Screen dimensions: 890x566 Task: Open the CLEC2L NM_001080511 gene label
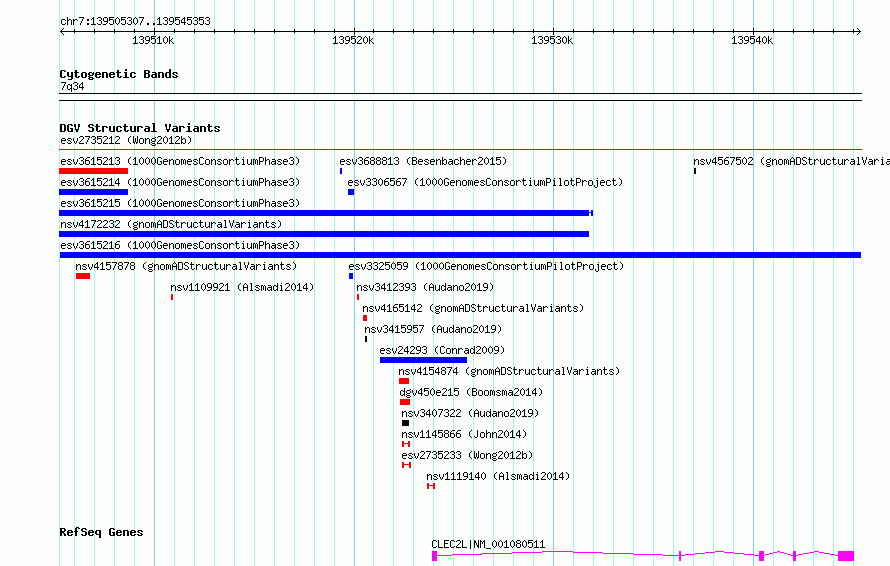(x=488, y=544)
